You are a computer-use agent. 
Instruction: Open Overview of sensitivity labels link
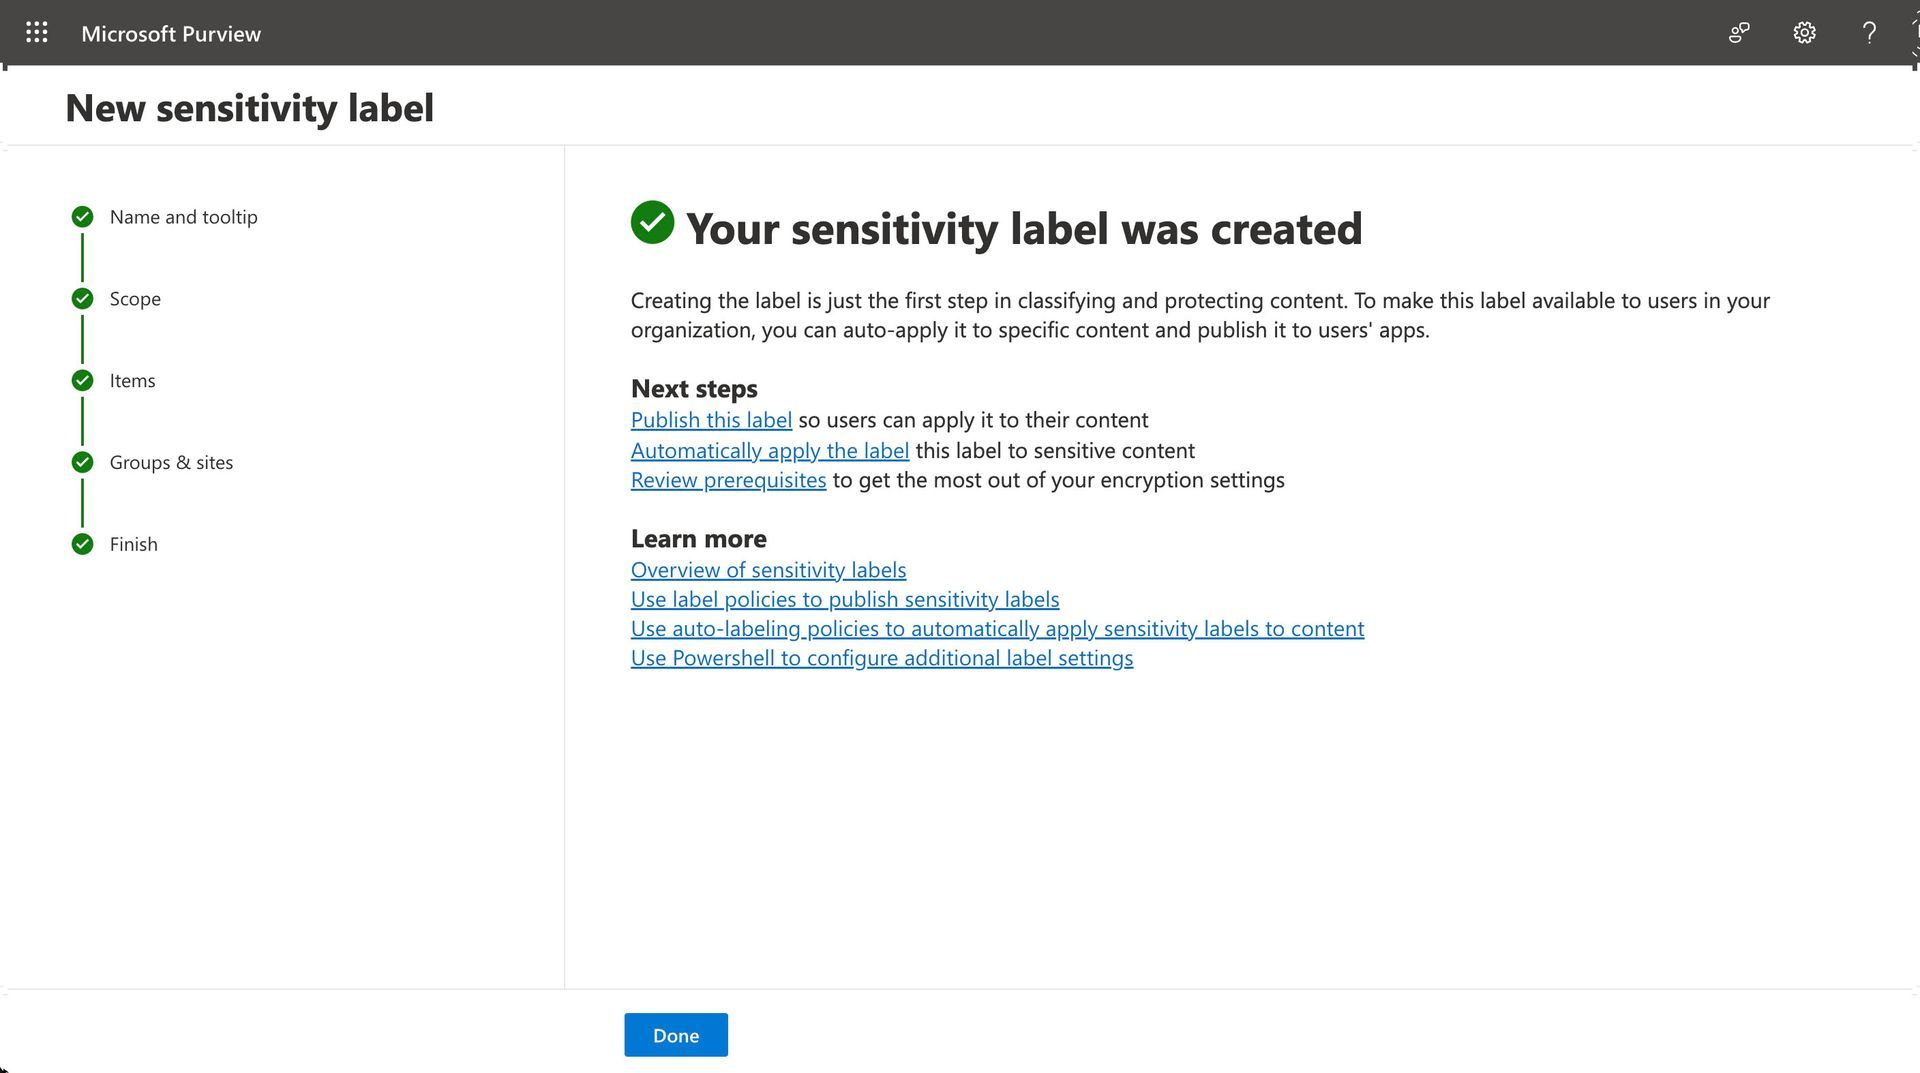pyautogui.click(x=769, y=570)
